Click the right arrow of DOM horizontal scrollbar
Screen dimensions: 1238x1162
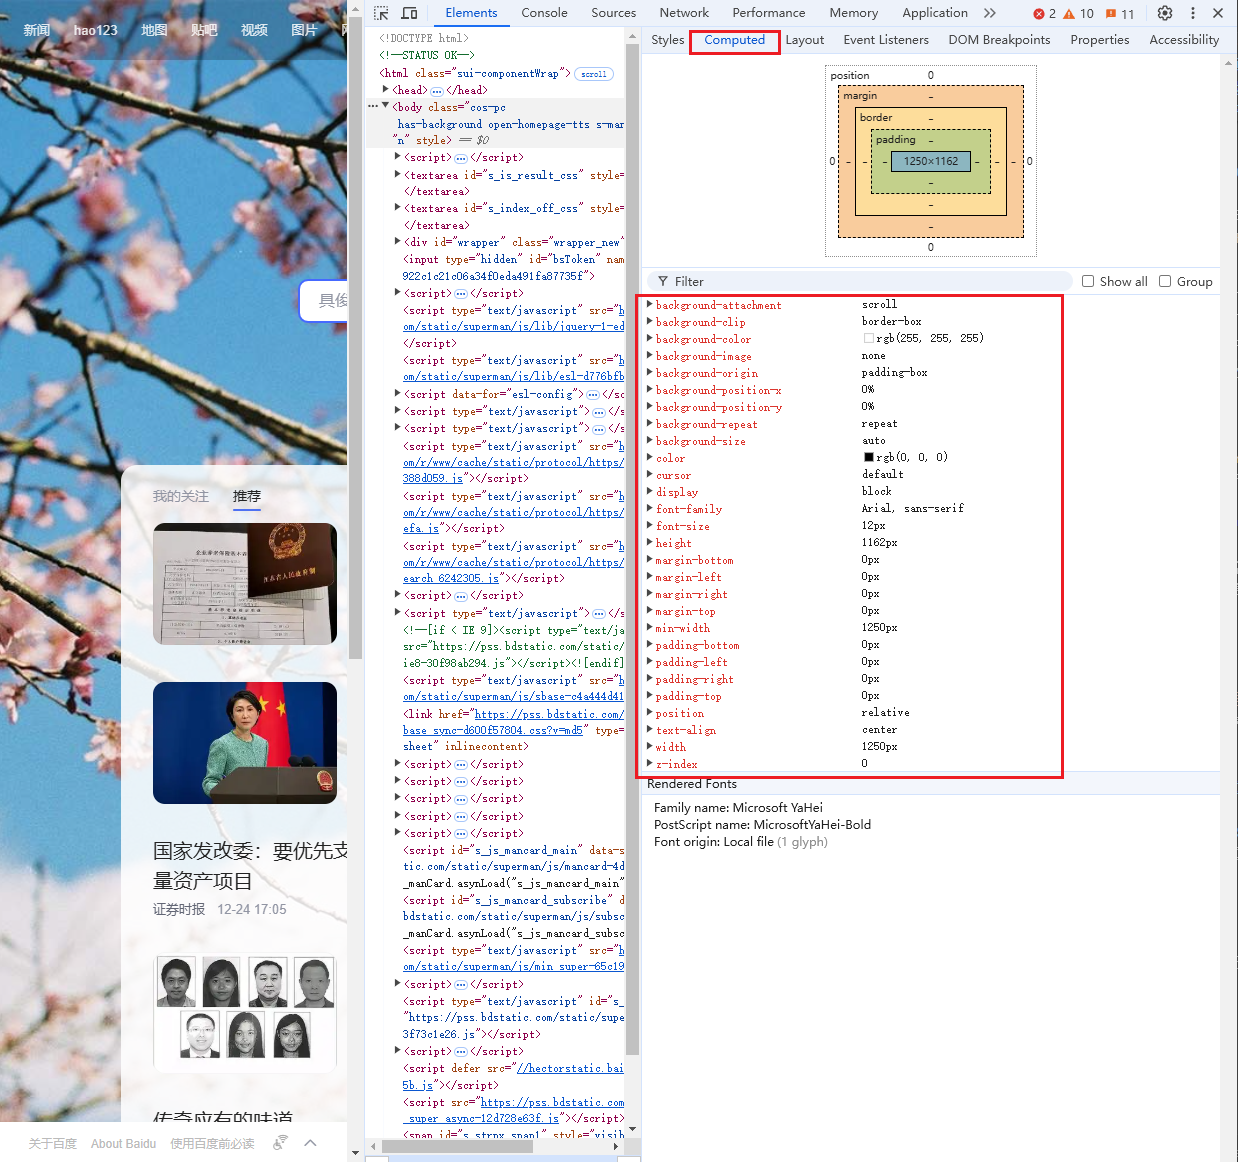coord(616,1146)
